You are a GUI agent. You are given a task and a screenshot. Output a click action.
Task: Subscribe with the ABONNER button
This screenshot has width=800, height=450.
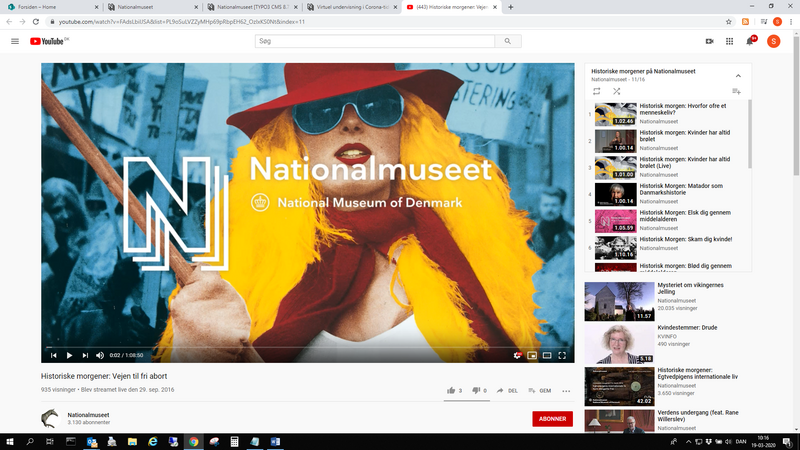553,419
